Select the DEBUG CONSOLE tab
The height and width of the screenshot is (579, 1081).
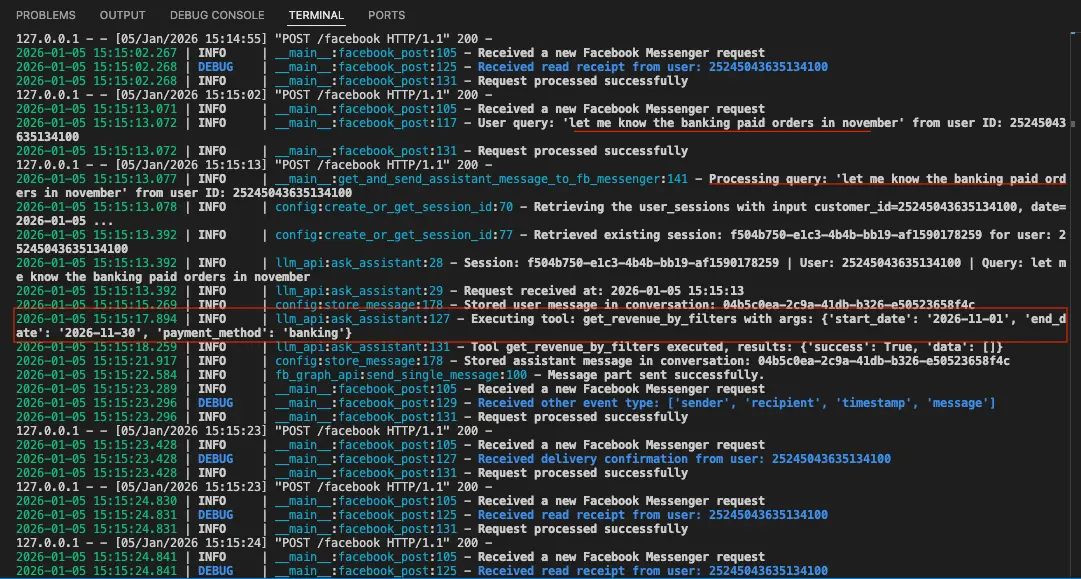pos(217,14)
